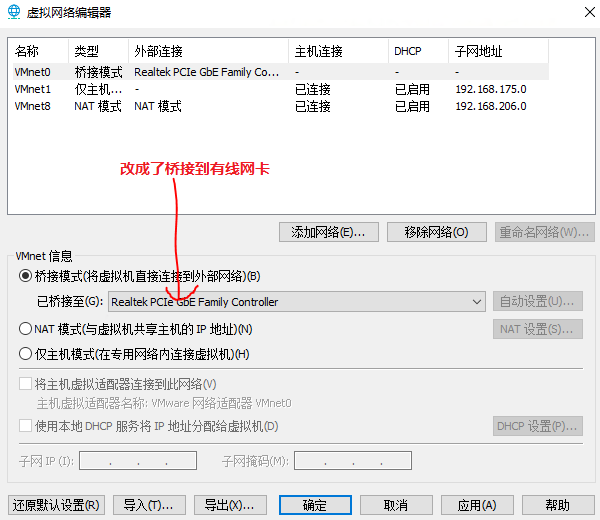Viewport: 600px width, 520px height.
Task: Click the 192.168.175.0 subnet cell
Action: tap(491, 89)
